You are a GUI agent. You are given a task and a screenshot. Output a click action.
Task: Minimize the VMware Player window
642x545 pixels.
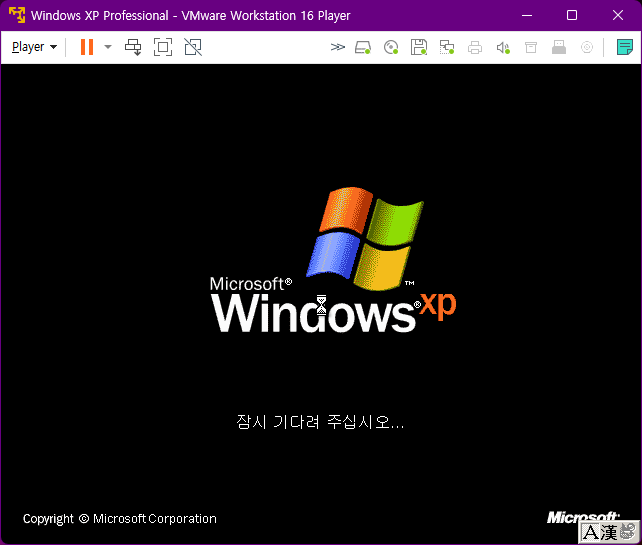point(527,16)
